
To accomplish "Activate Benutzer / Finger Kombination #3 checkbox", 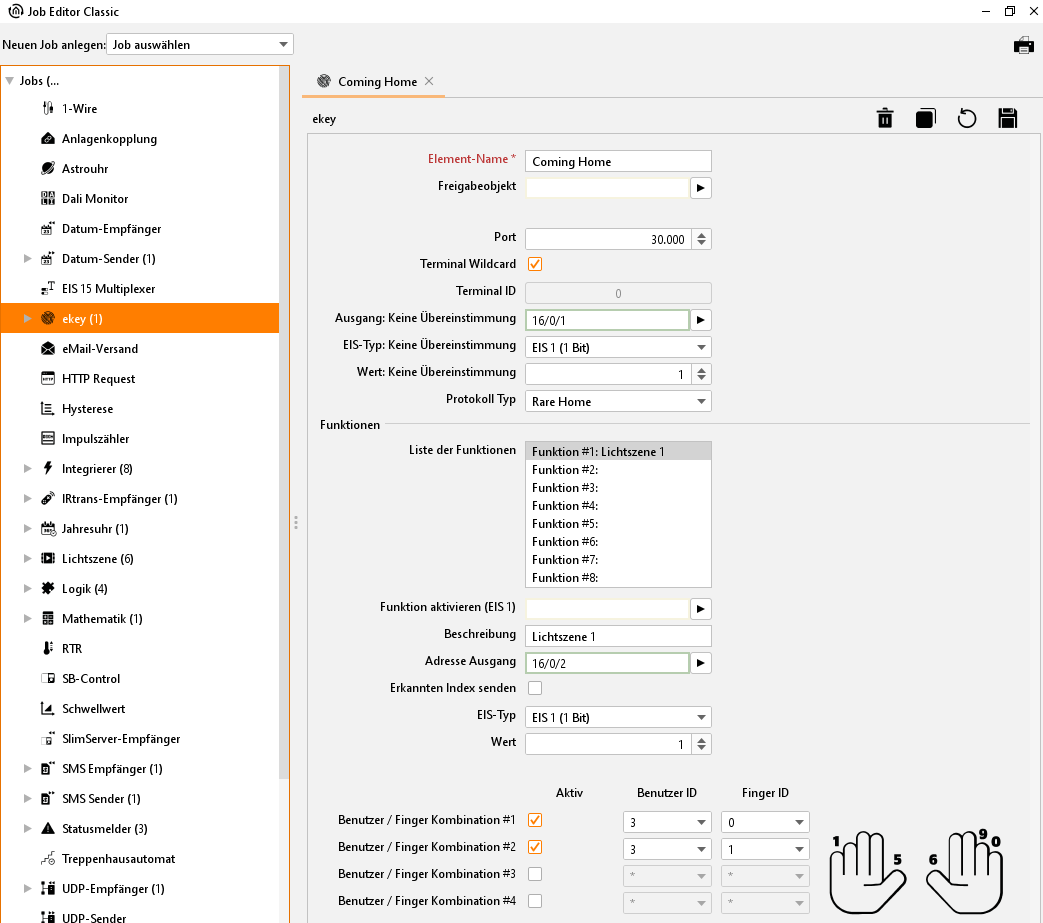I will [x=535, y=874].
